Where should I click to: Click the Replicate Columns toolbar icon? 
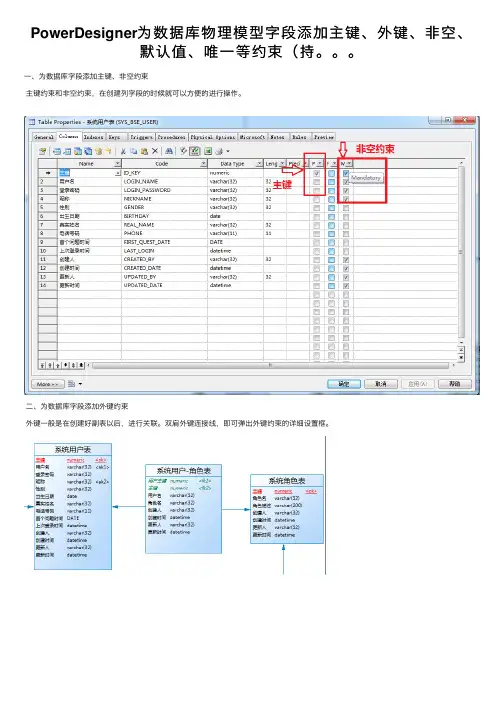click(88, 151)
